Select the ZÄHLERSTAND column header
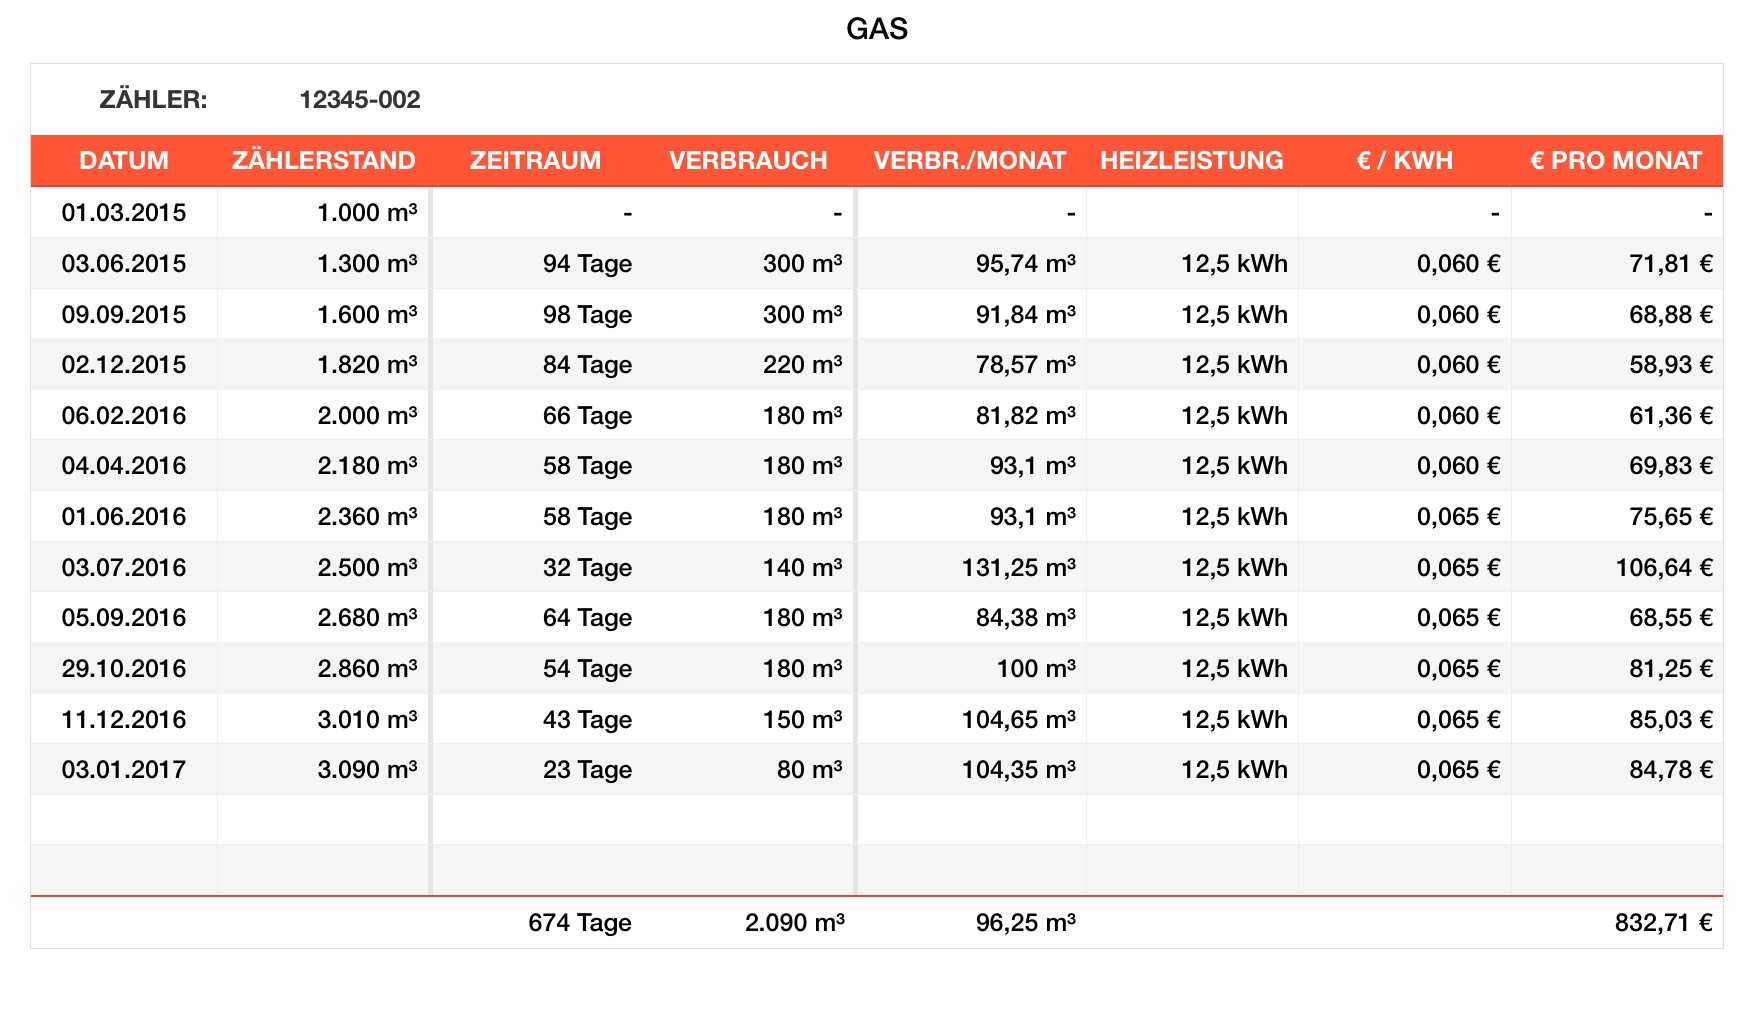Viewport: 1758px width, 1022px height. pos(323,161)
